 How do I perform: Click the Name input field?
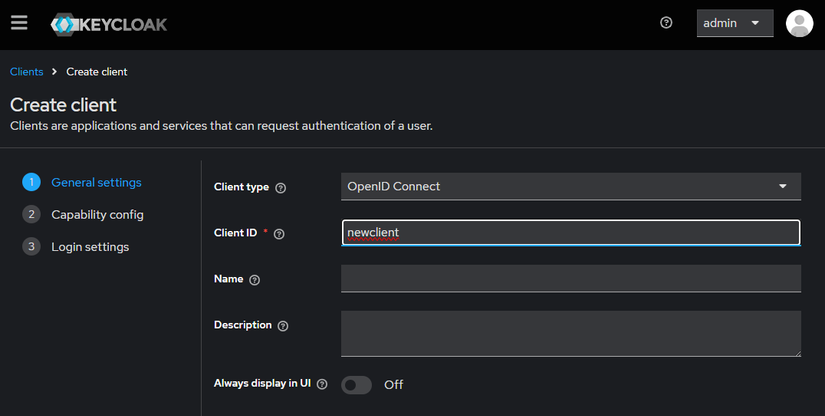pos(571,279)
